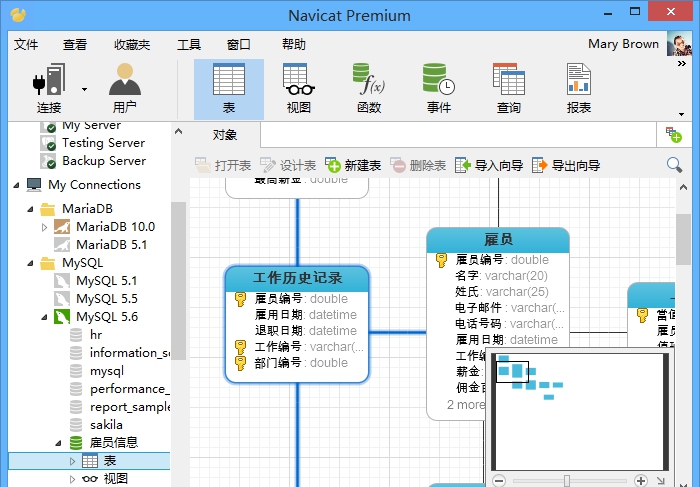Select the 雇员 table header in diagram
Image resolution: width=700 pixels, height=487 pixels.
click(x=498, y=240)
